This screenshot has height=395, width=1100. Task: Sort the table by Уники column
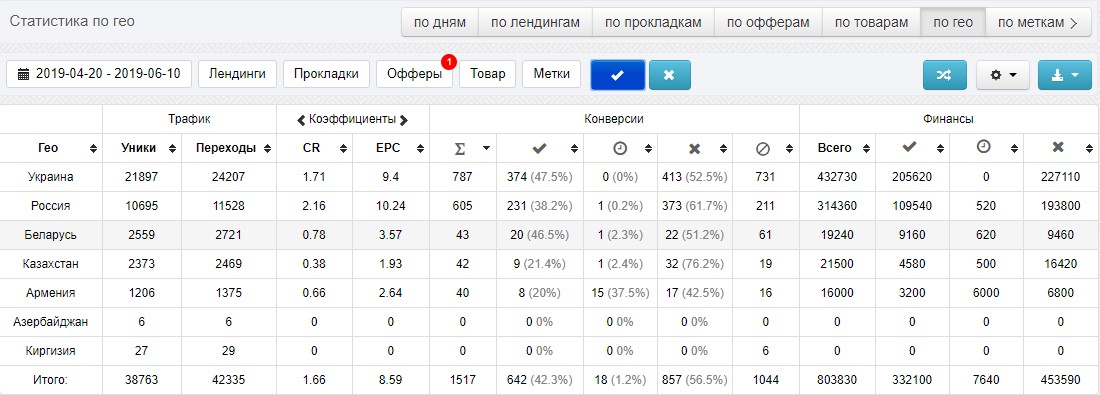pyautogui.click(x=142, y=148)
